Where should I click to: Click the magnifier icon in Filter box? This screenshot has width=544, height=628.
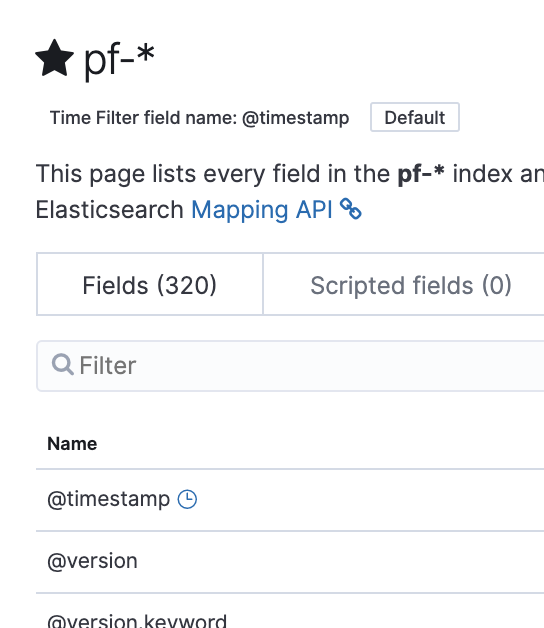pos(62,364)
